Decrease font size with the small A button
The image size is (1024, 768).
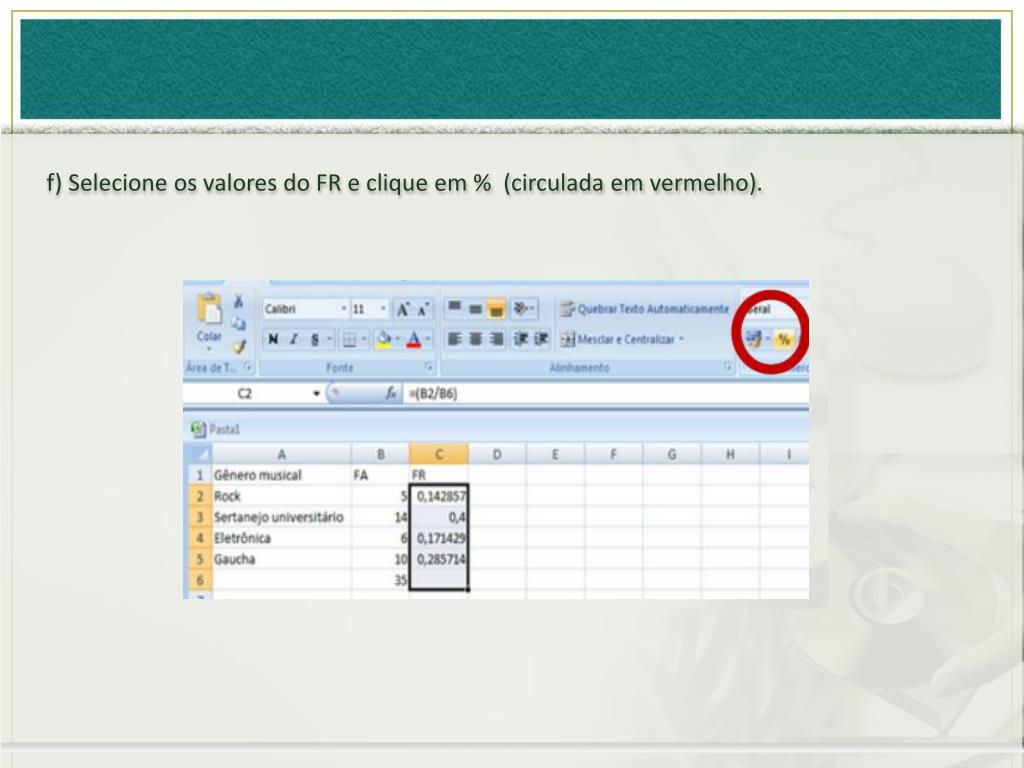point(423,310)
